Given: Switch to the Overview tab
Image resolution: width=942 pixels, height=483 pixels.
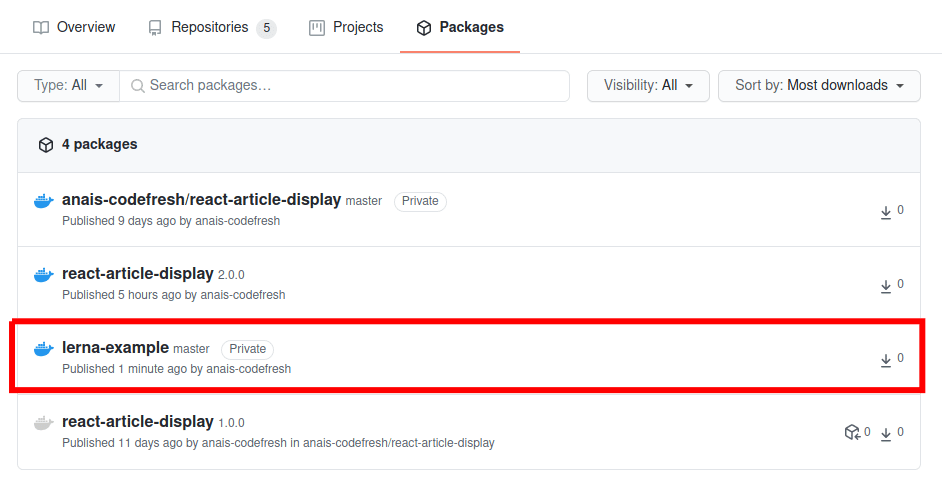Looking at the screenshot, I should pyautogui.click(x=74, y=27).
